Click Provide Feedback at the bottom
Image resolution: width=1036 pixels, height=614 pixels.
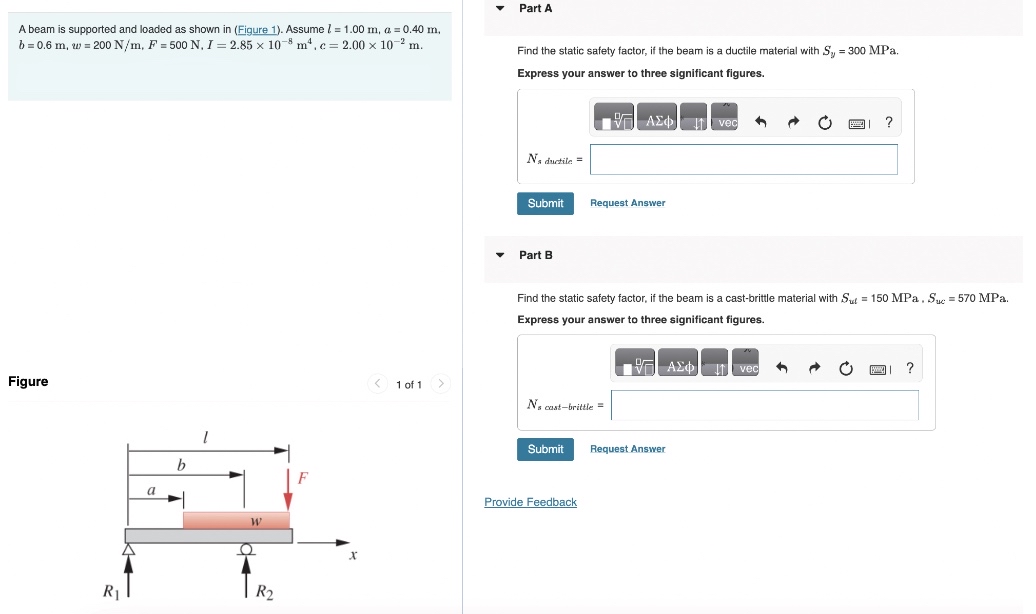(x=530, y=501)
